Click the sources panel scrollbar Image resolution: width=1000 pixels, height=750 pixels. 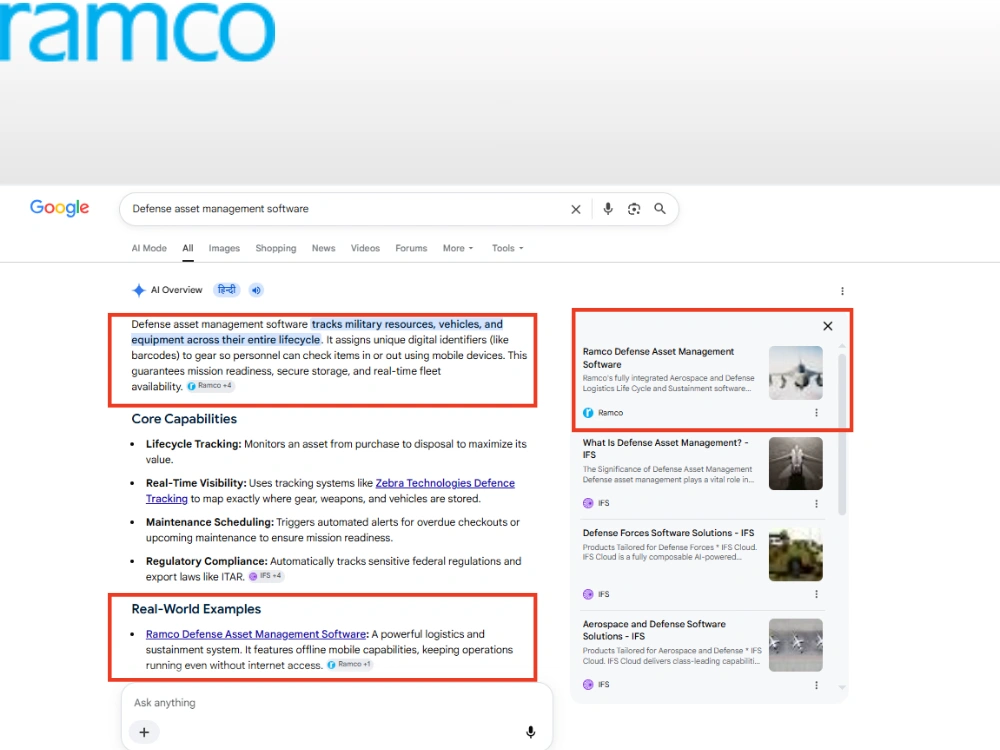point(842,434)
